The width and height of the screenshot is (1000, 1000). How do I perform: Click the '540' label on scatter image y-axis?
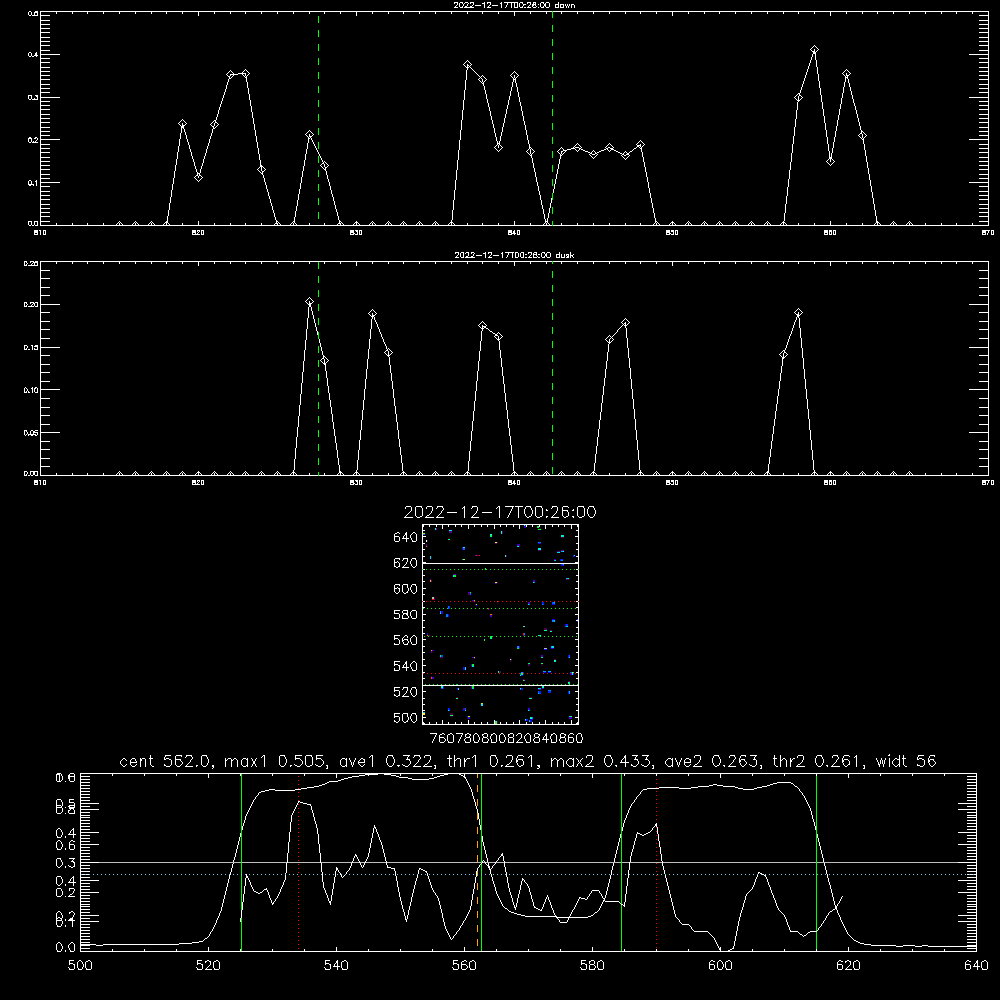pos(406,666)
